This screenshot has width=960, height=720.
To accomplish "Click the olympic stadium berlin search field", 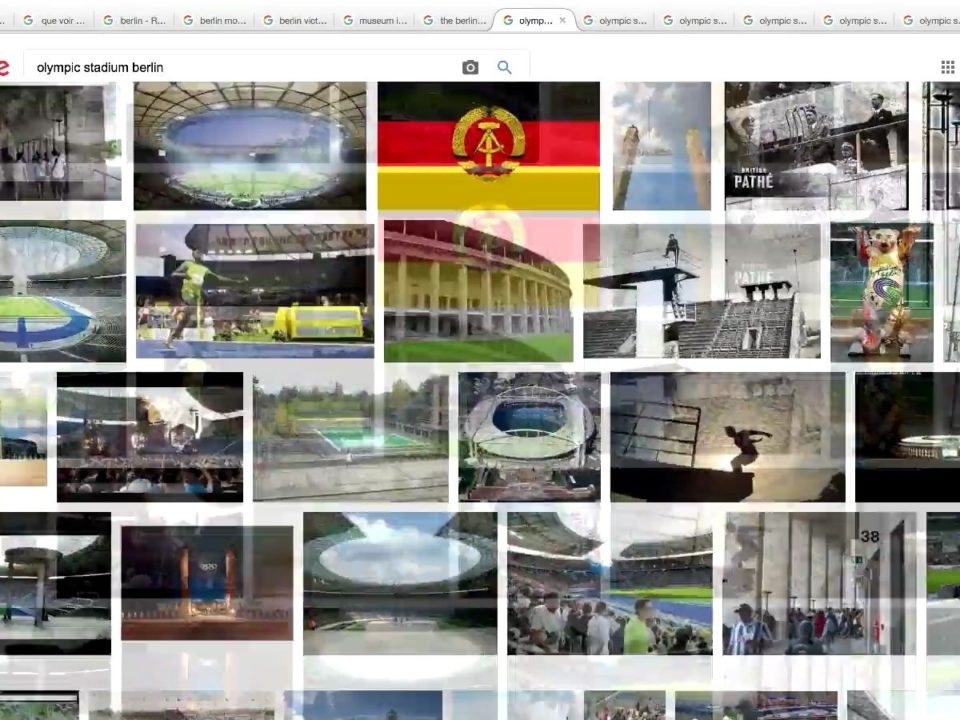I will pos(240,67).
